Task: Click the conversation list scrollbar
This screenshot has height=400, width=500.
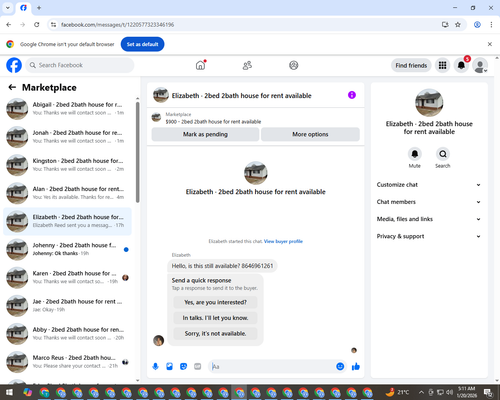Action: 138,152
